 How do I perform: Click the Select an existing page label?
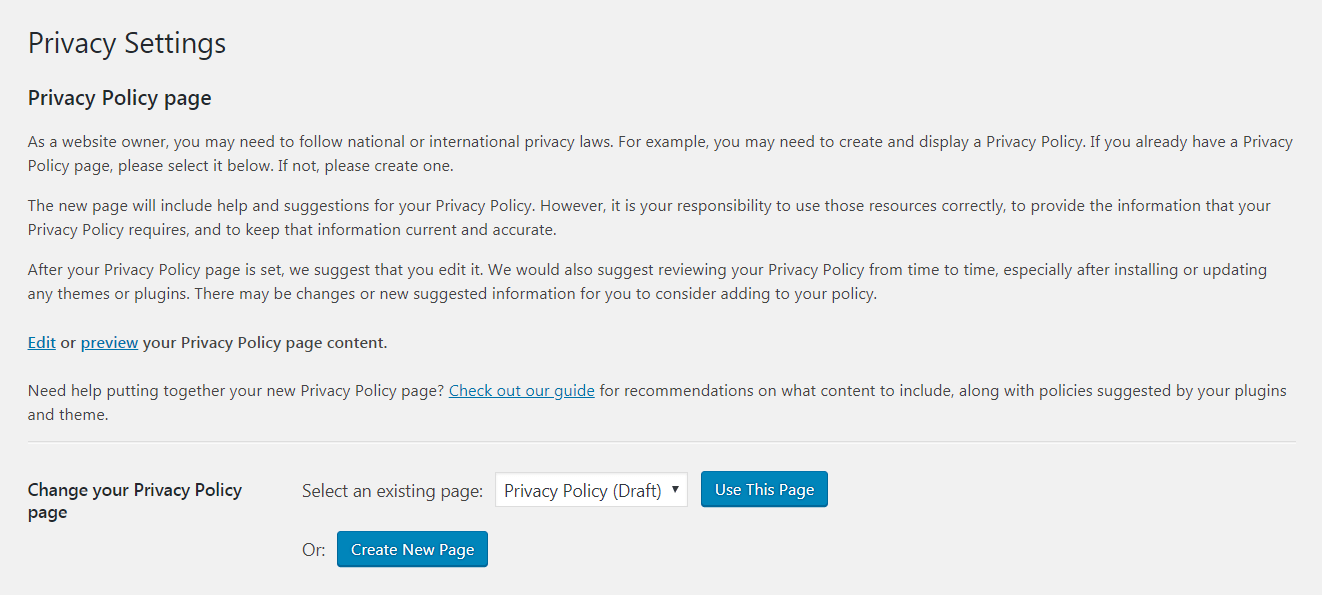pyautogui.click(x=391, y=489)
